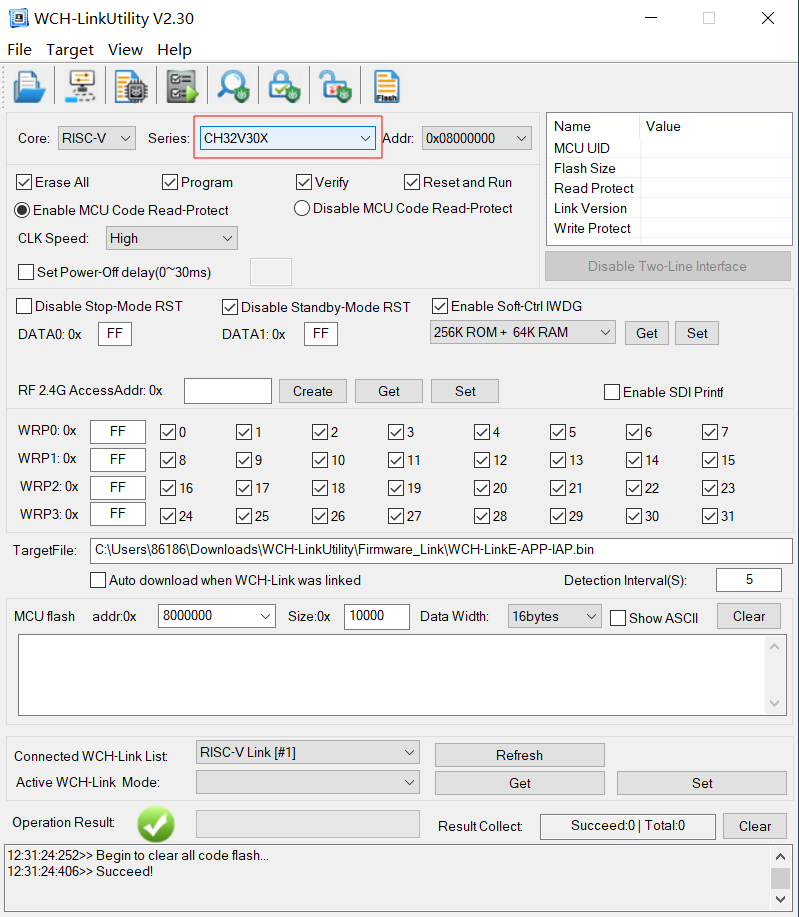Click the MCU flash Size input field
This screenshot has height=917, width=799.
377,616
